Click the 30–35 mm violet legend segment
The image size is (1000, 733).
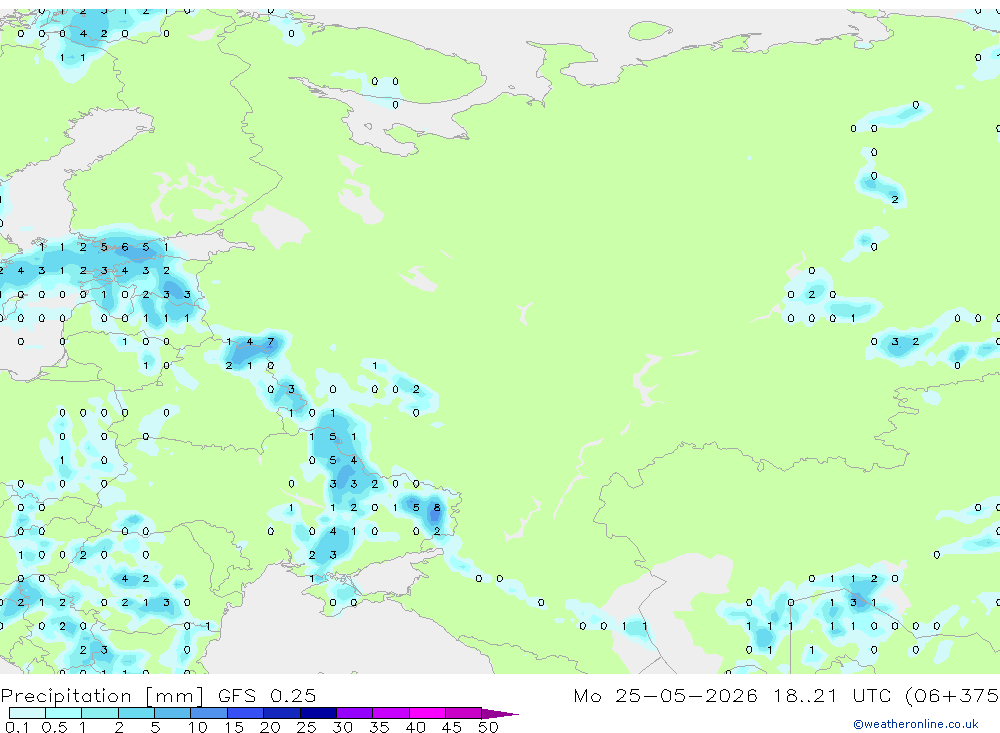coord(355,713)
